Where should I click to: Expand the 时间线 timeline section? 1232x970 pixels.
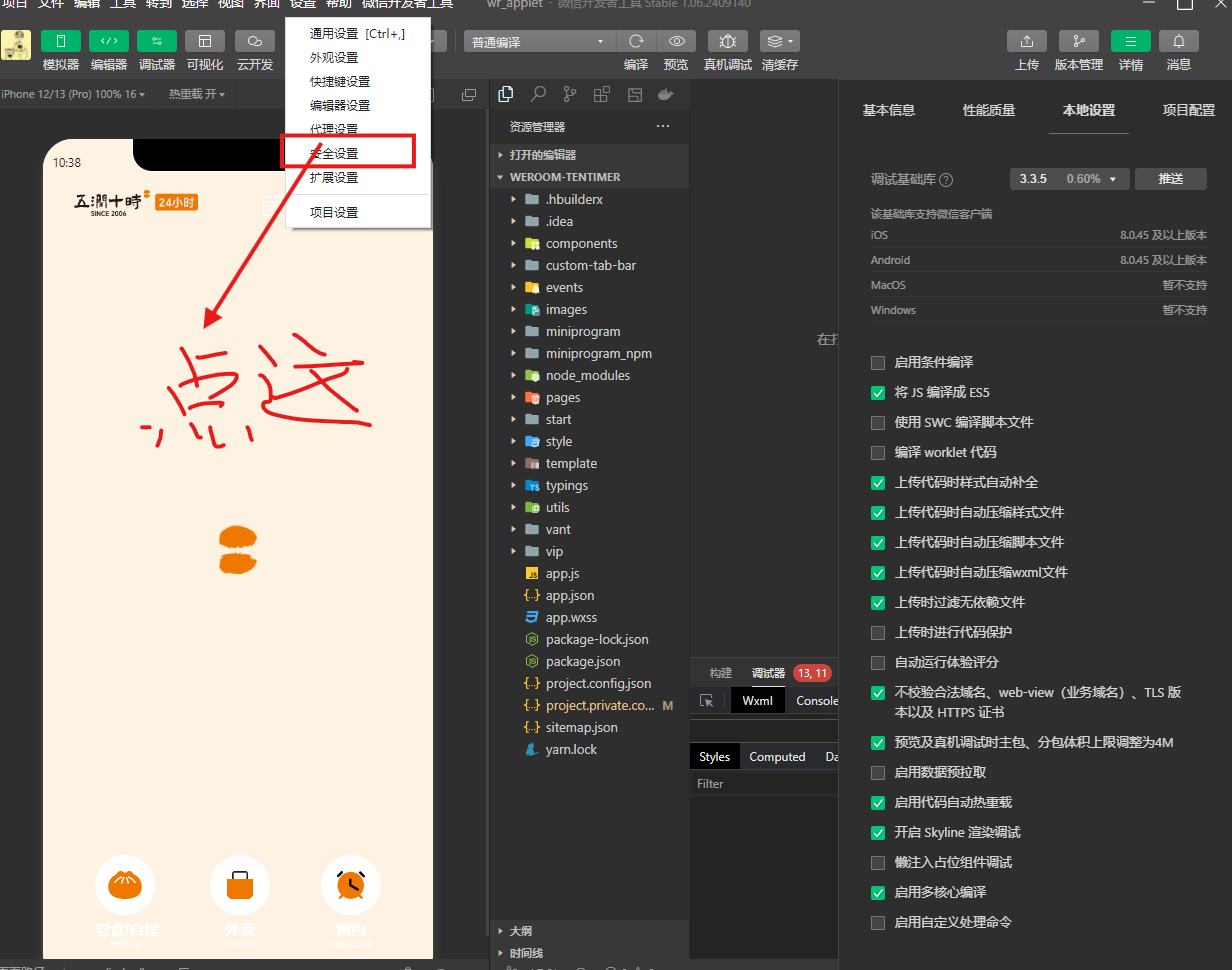click(590, 953)
